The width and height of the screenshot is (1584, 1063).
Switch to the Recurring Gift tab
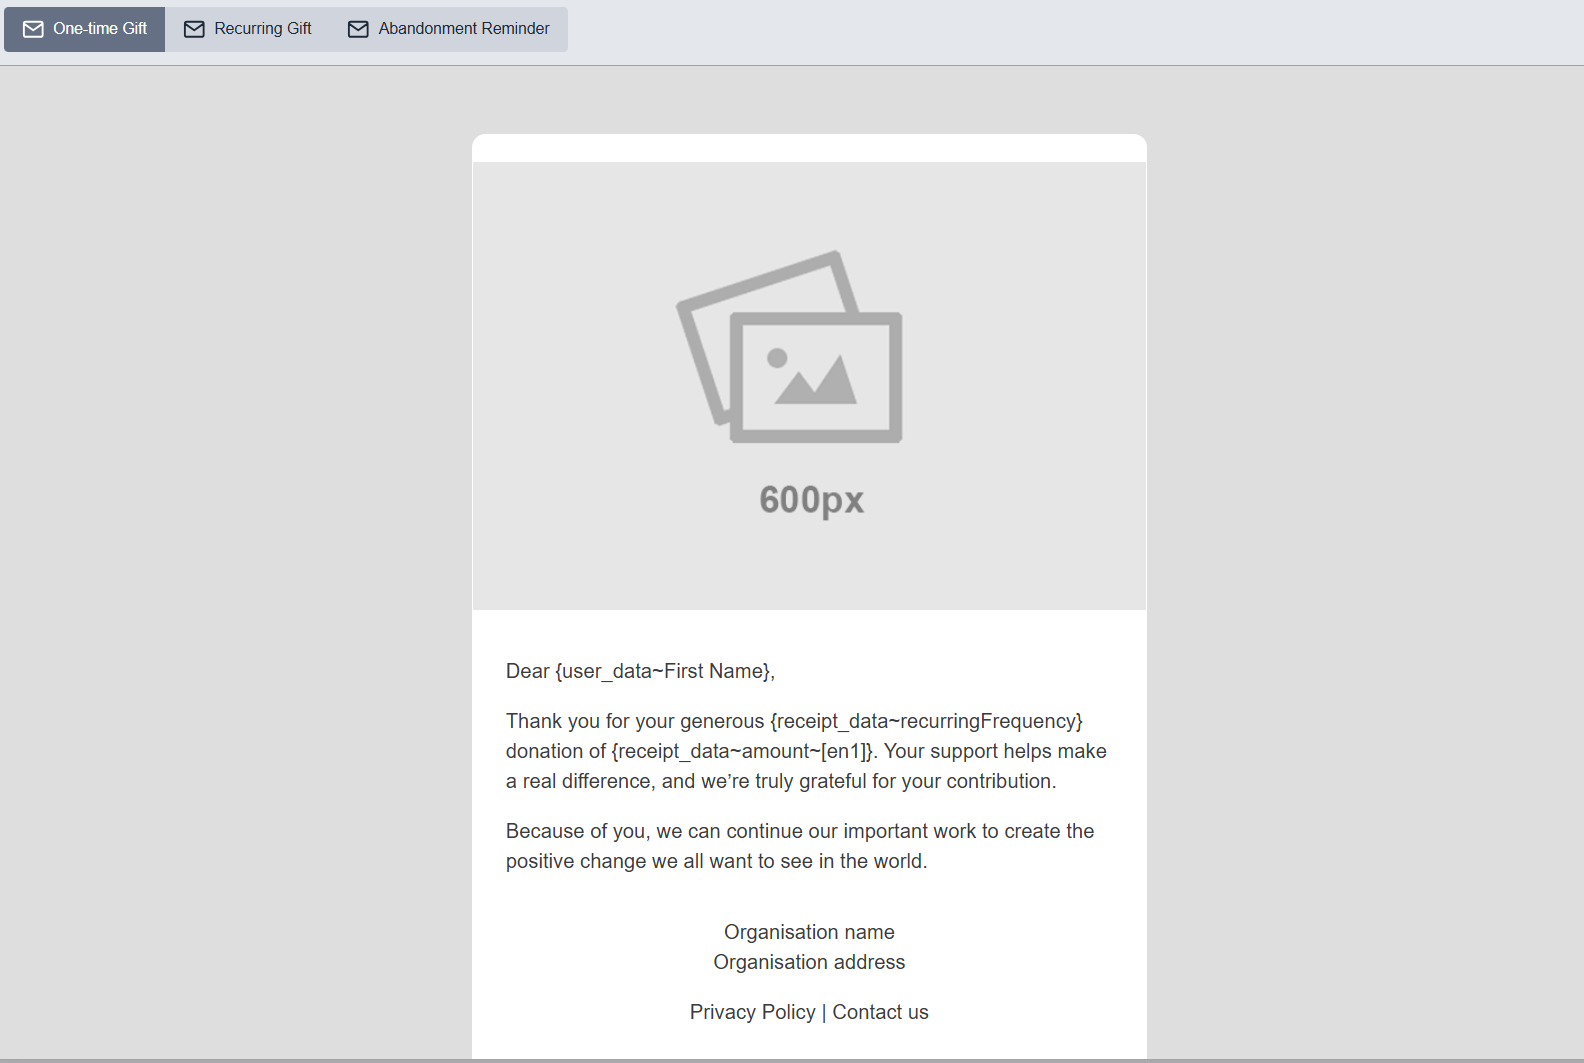(x=248, y=29)
